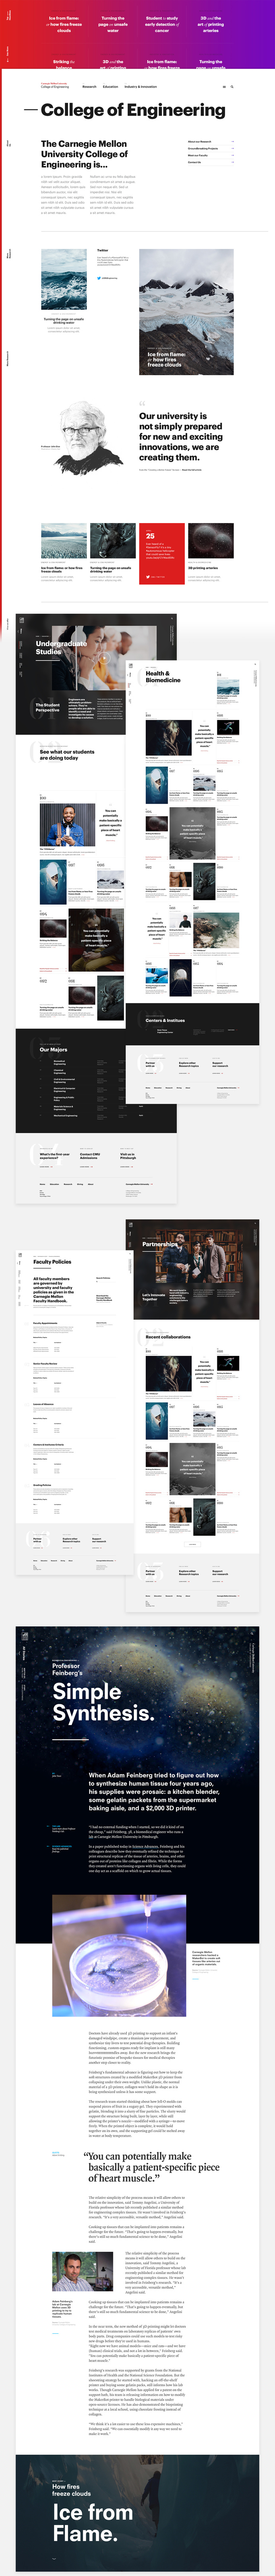275x2576 pixels.
Task: Open What's the first-year experience? link
Action: tap(55, 1156)
